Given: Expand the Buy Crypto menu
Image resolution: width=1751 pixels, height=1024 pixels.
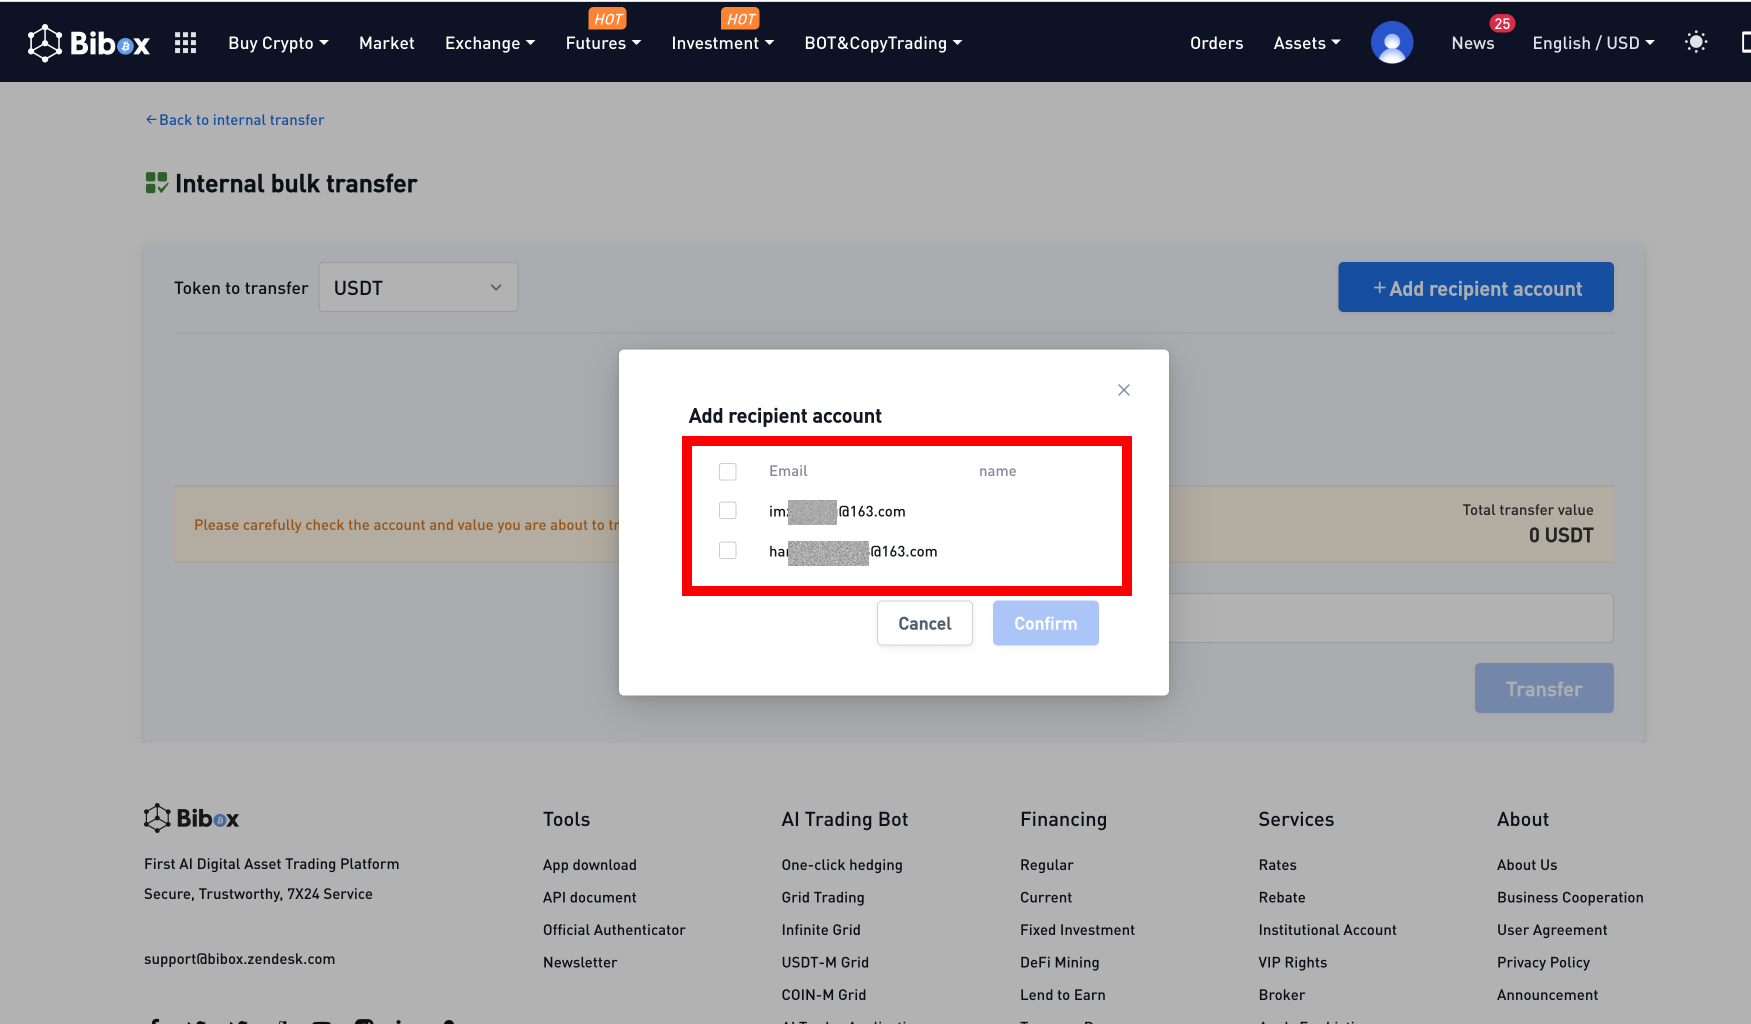Looking at the screenshot, I should click(x=278, y=43).
